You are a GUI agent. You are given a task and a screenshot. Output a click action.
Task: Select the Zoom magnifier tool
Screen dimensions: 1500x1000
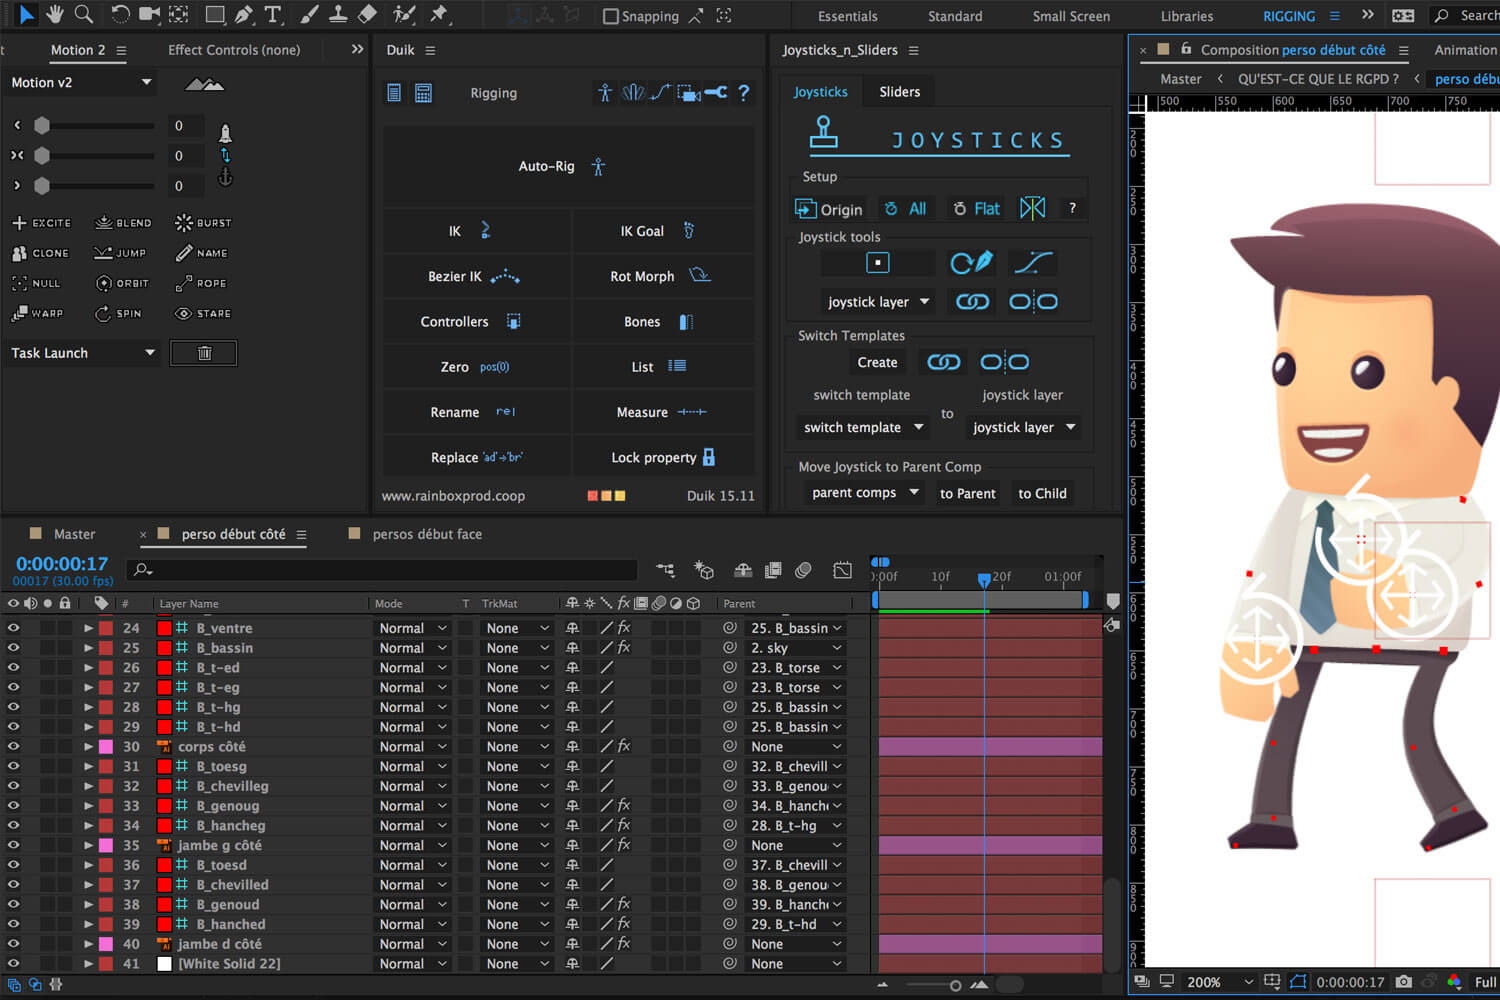point(84,14)
